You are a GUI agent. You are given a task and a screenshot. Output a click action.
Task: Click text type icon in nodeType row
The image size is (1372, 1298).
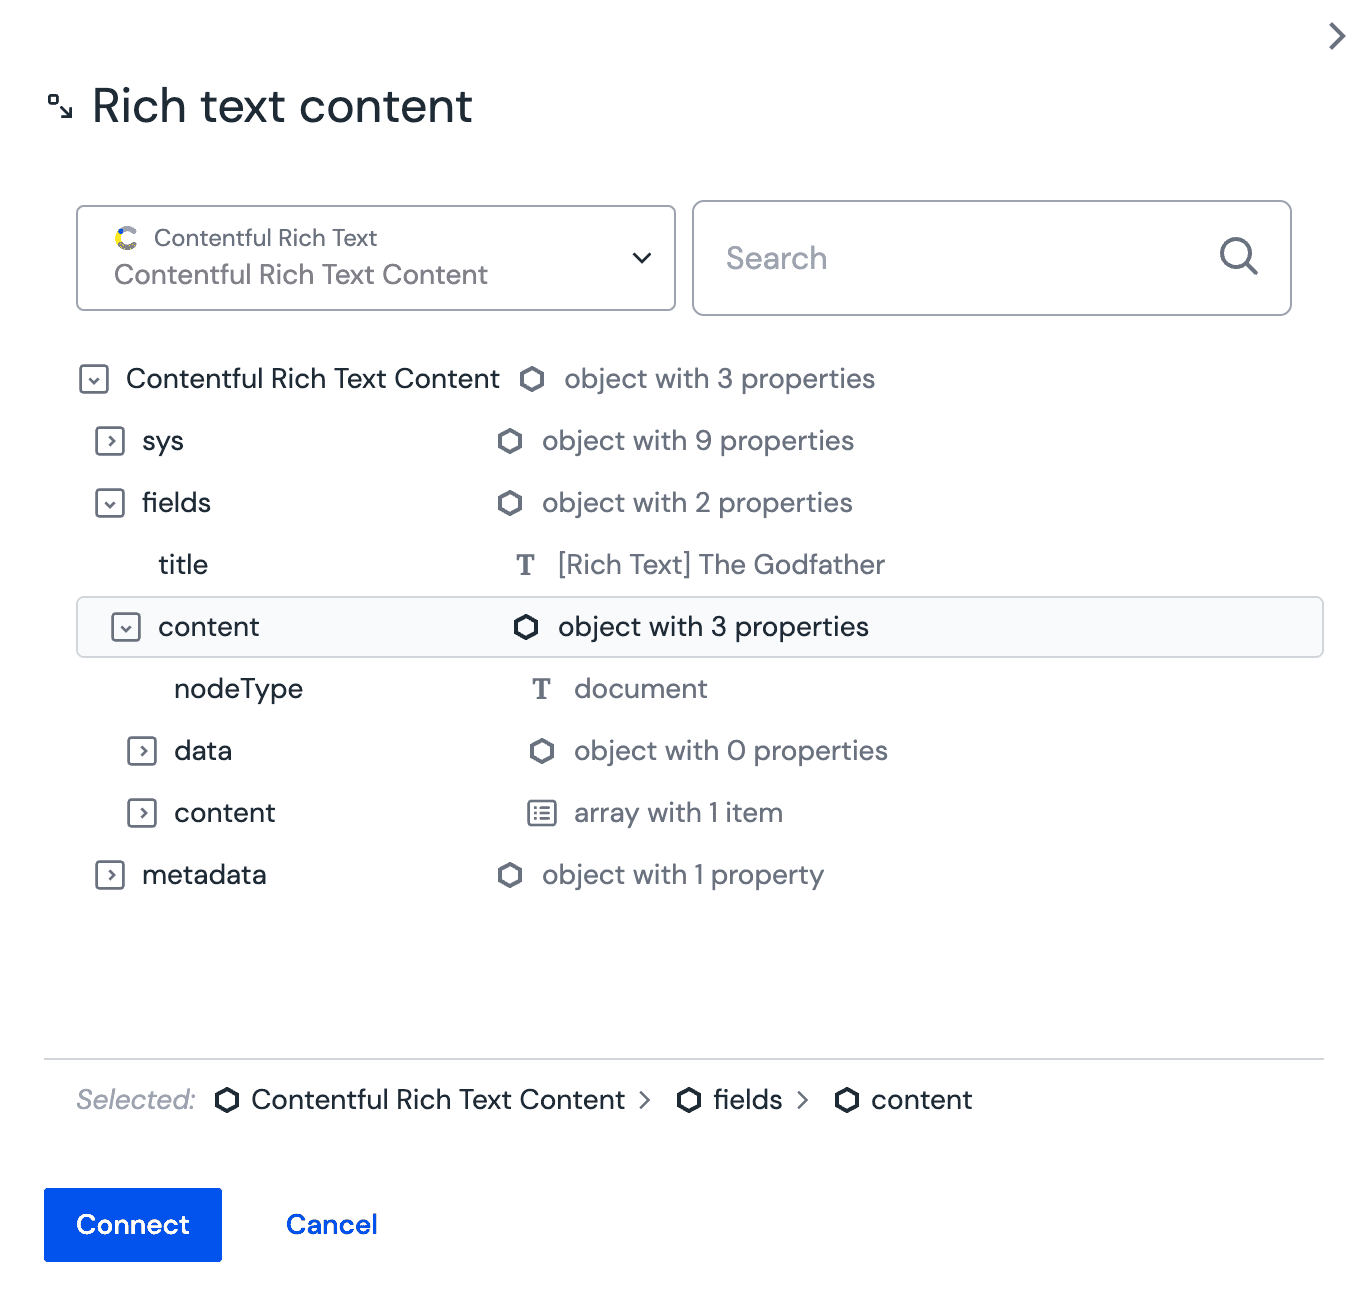(x=542, y=689)
